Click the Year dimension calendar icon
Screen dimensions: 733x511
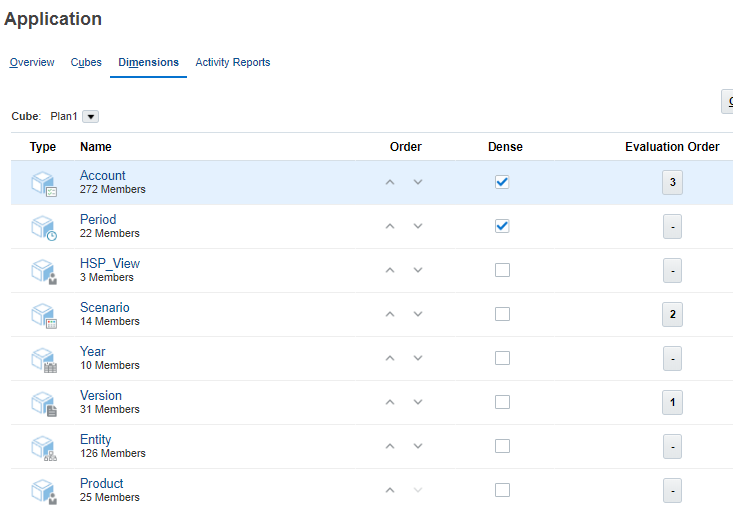coord(44,359)
